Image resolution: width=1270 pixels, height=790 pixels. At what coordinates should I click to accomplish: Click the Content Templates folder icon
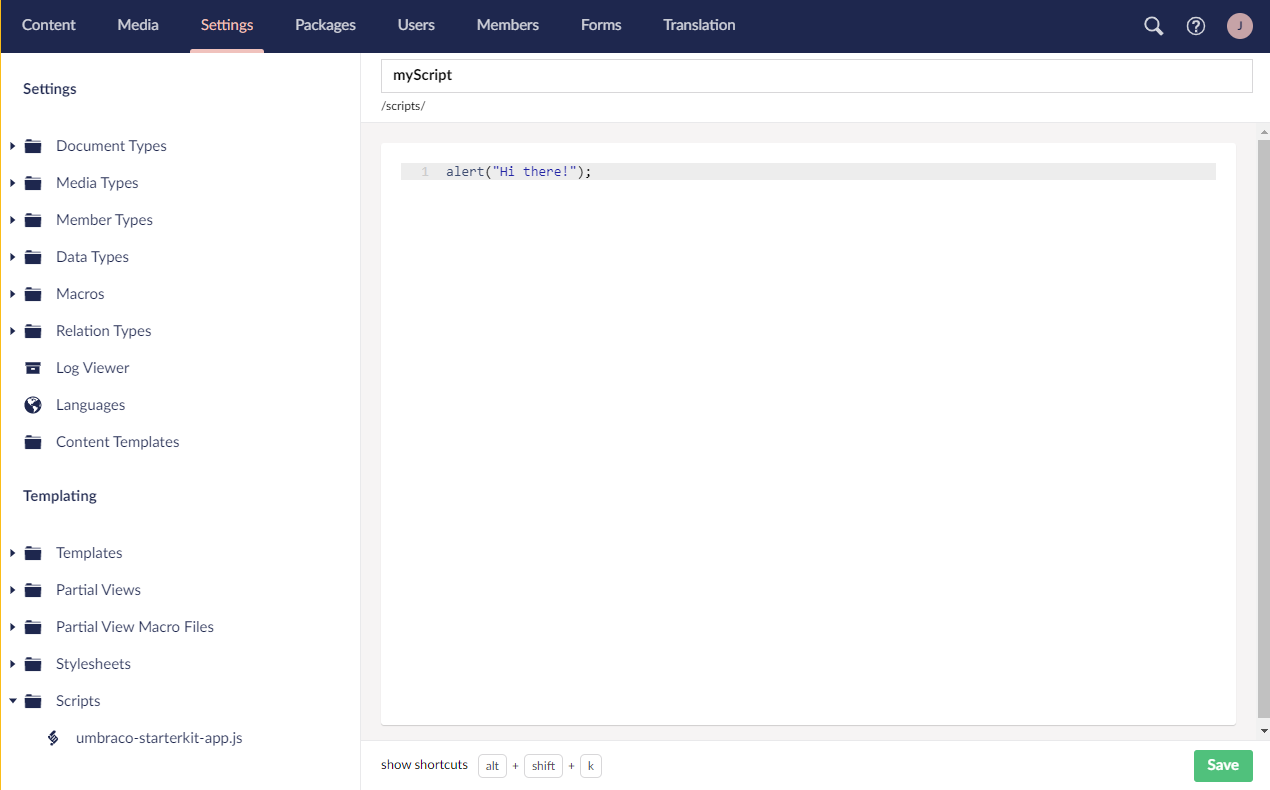click(x=33, y=442)
